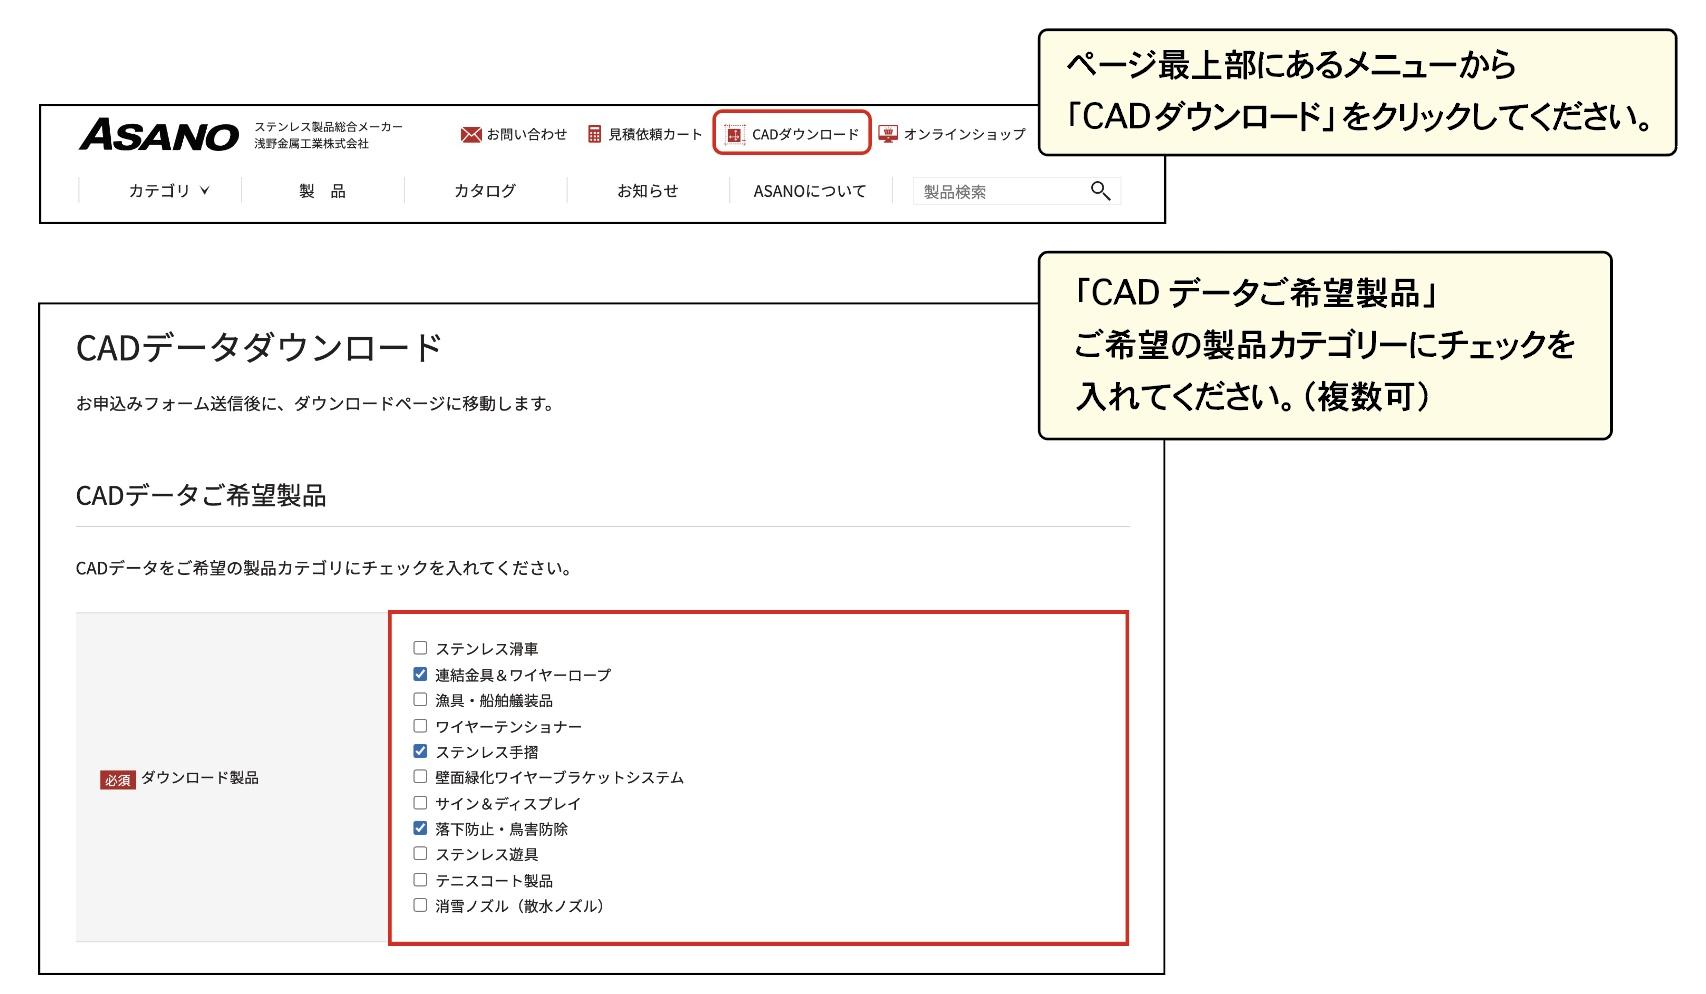1706x994 pixels.
Task: Open the お知らせ menu item
Action: (647, 191)
